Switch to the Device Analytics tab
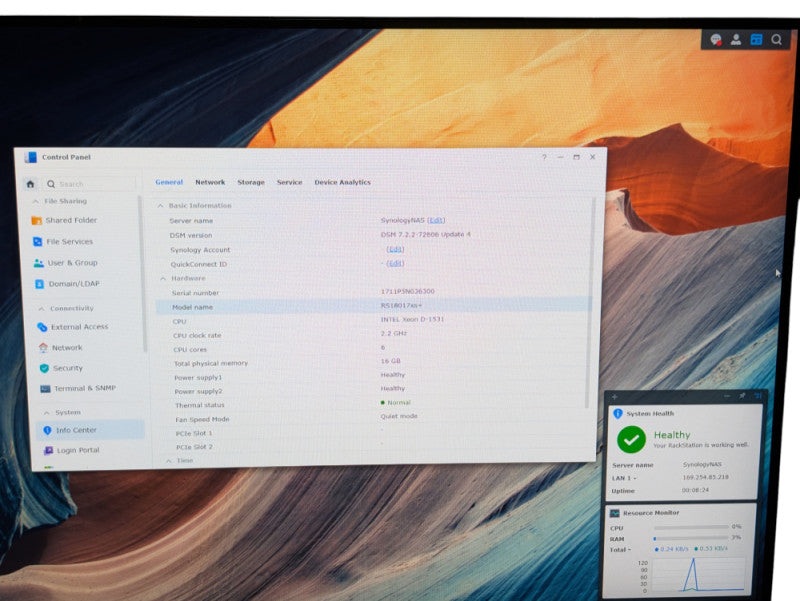Viewport: 800px width, 601px height. click(342, 182)
